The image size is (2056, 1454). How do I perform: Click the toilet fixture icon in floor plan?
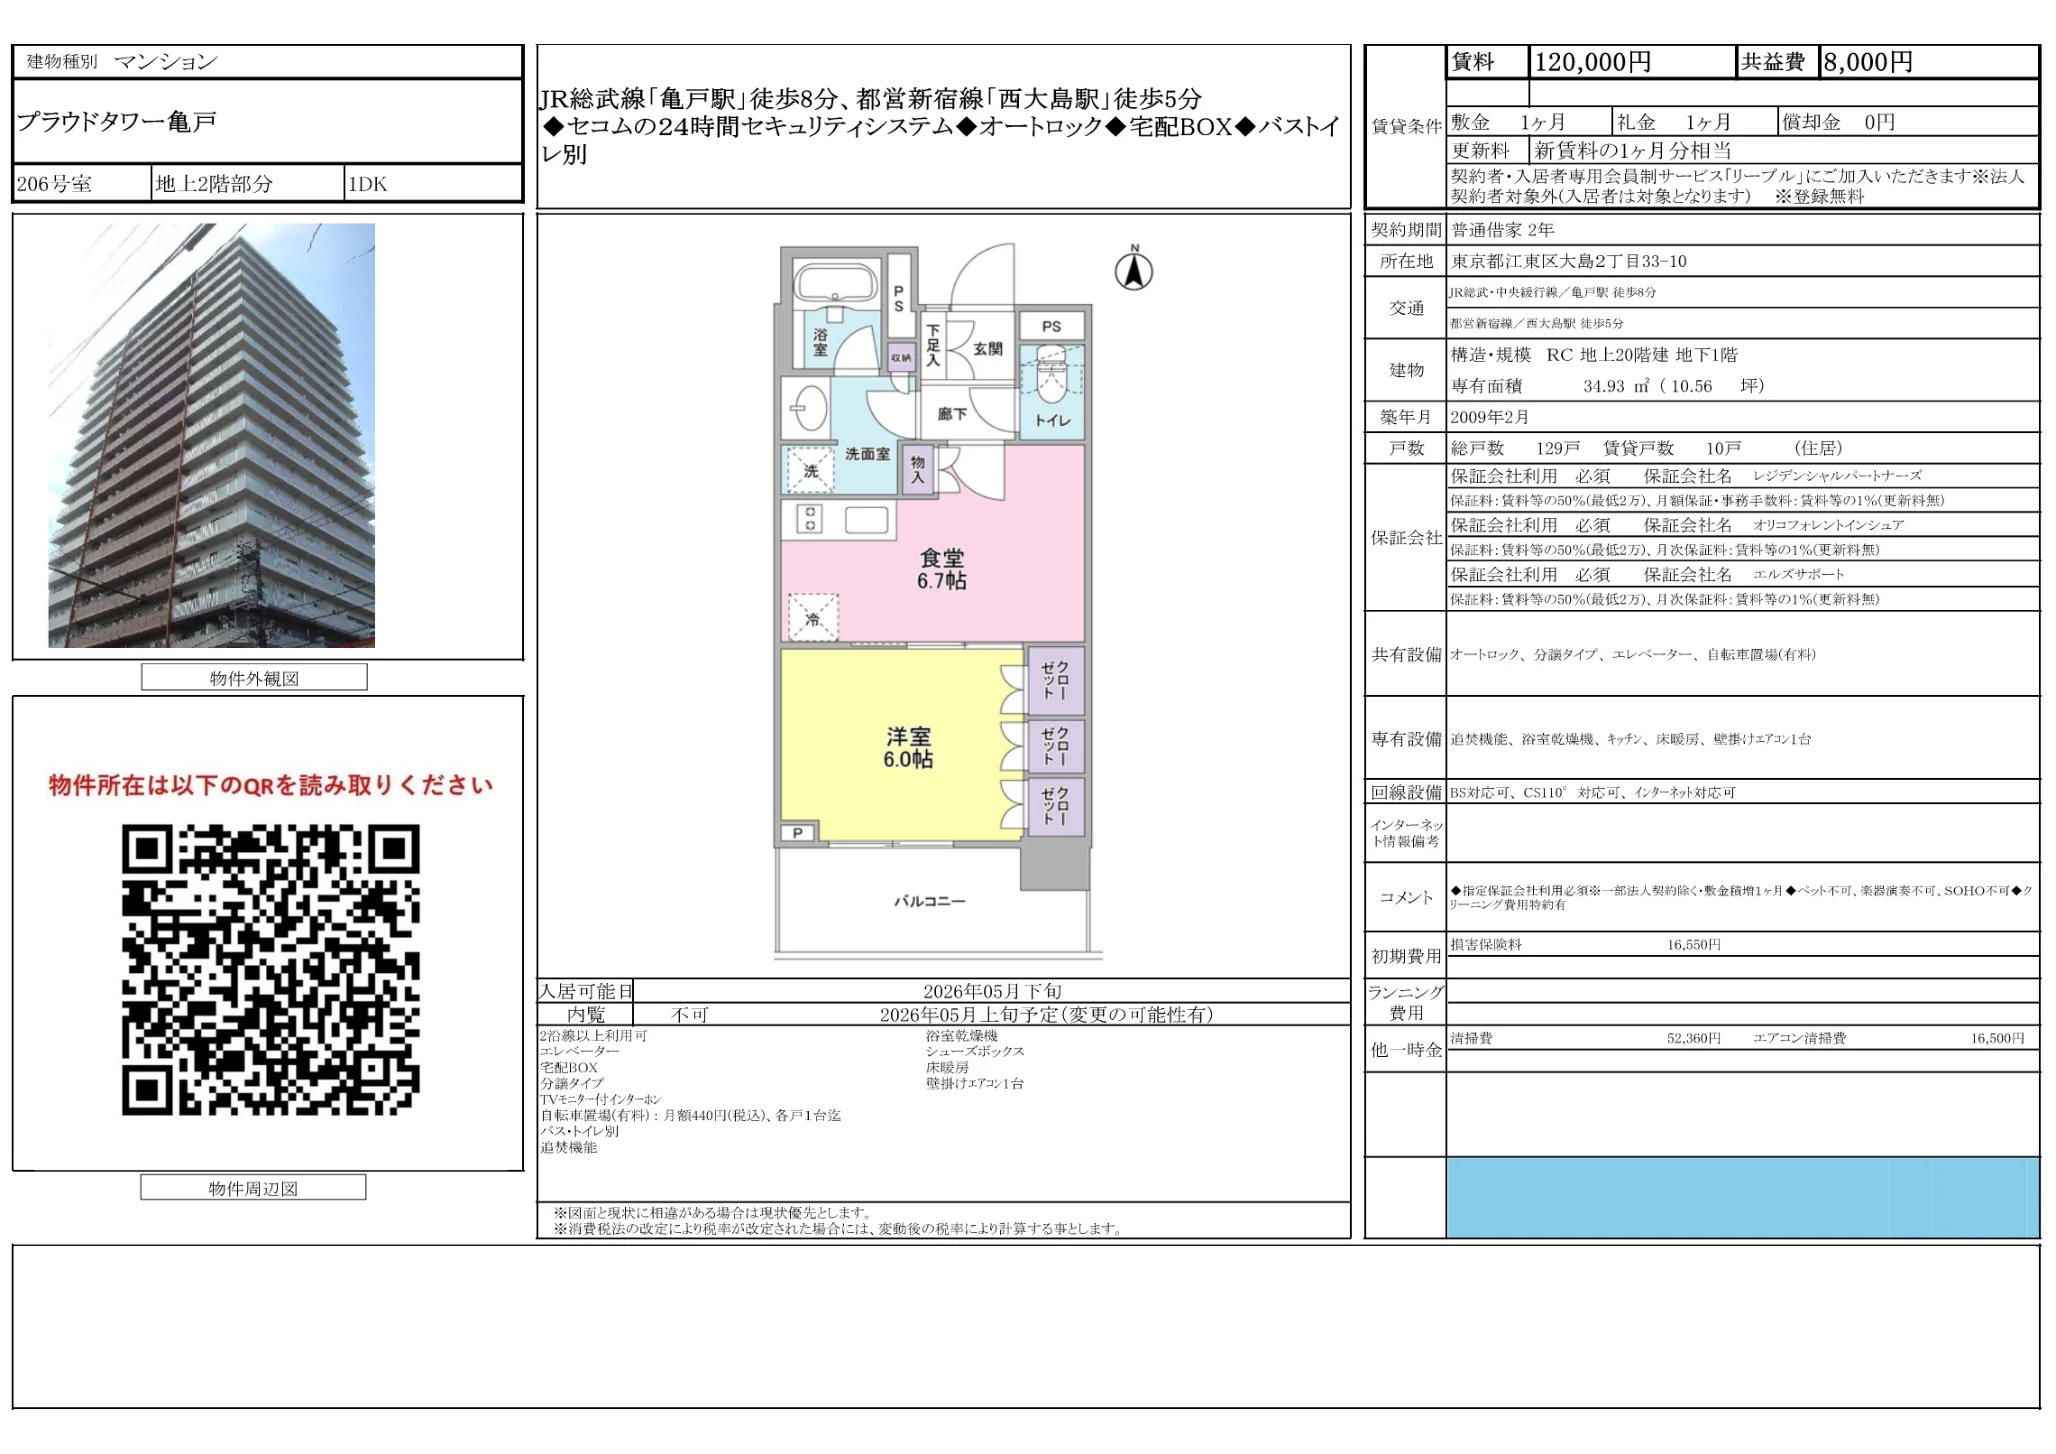click(1051, 376)
